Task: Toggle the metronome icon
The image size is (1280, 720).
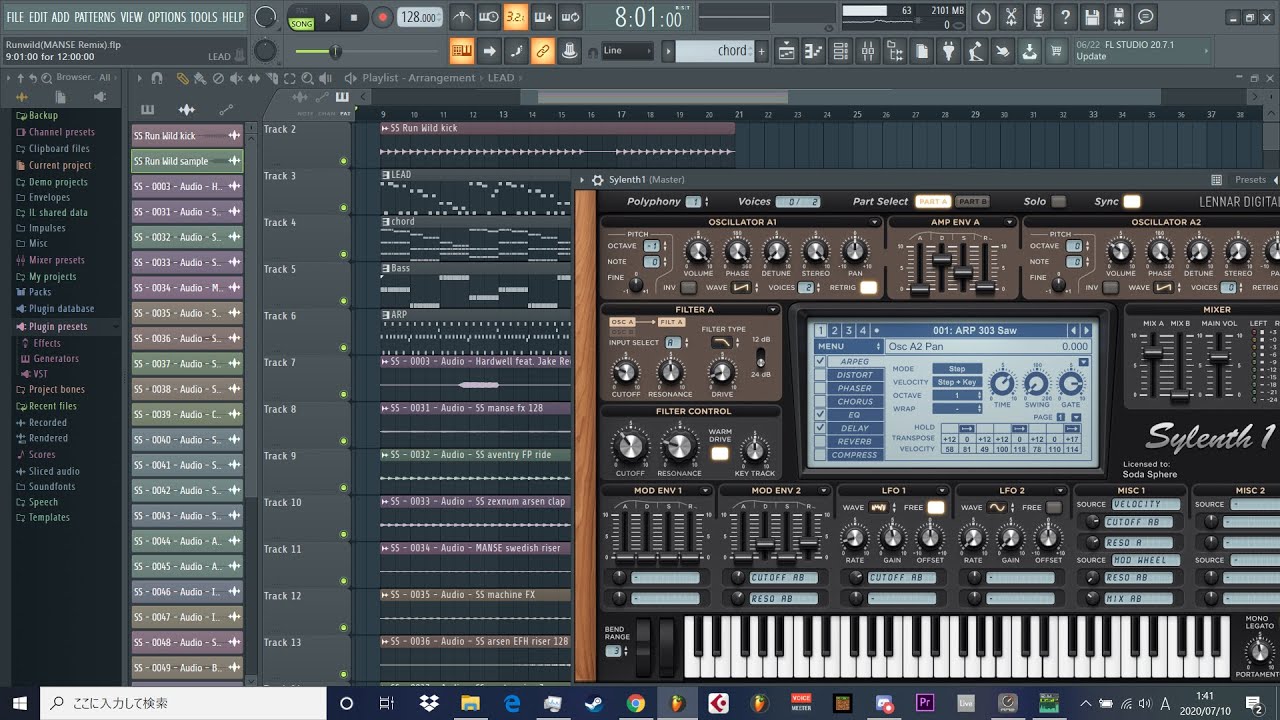Action: point(462,17)
